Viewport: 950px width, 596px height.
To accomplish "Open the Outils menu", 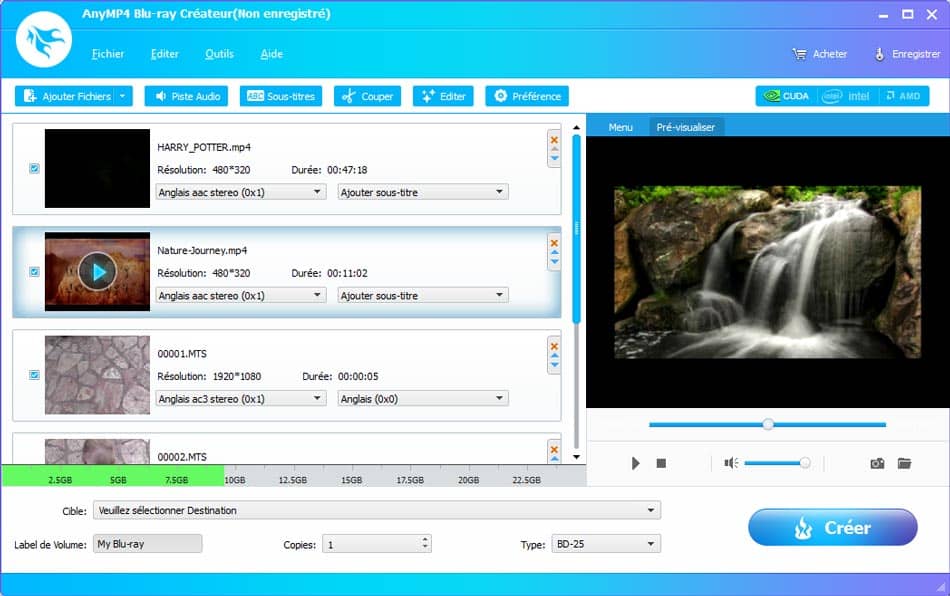I will (x=219, y=54).
